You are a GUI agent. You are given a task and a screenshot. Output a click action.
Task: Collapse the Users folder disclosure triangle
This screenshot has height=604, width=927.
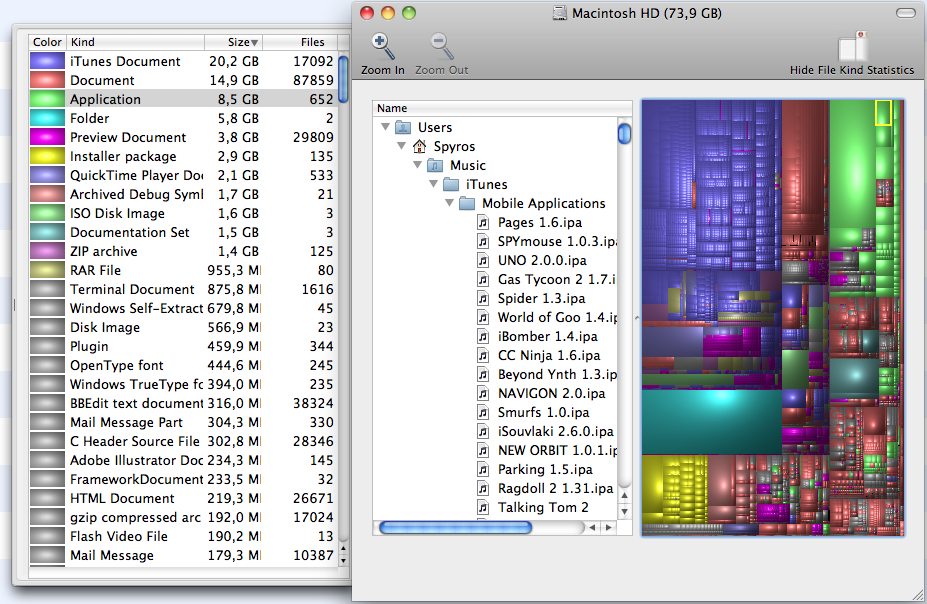click(x=385, y=127)
